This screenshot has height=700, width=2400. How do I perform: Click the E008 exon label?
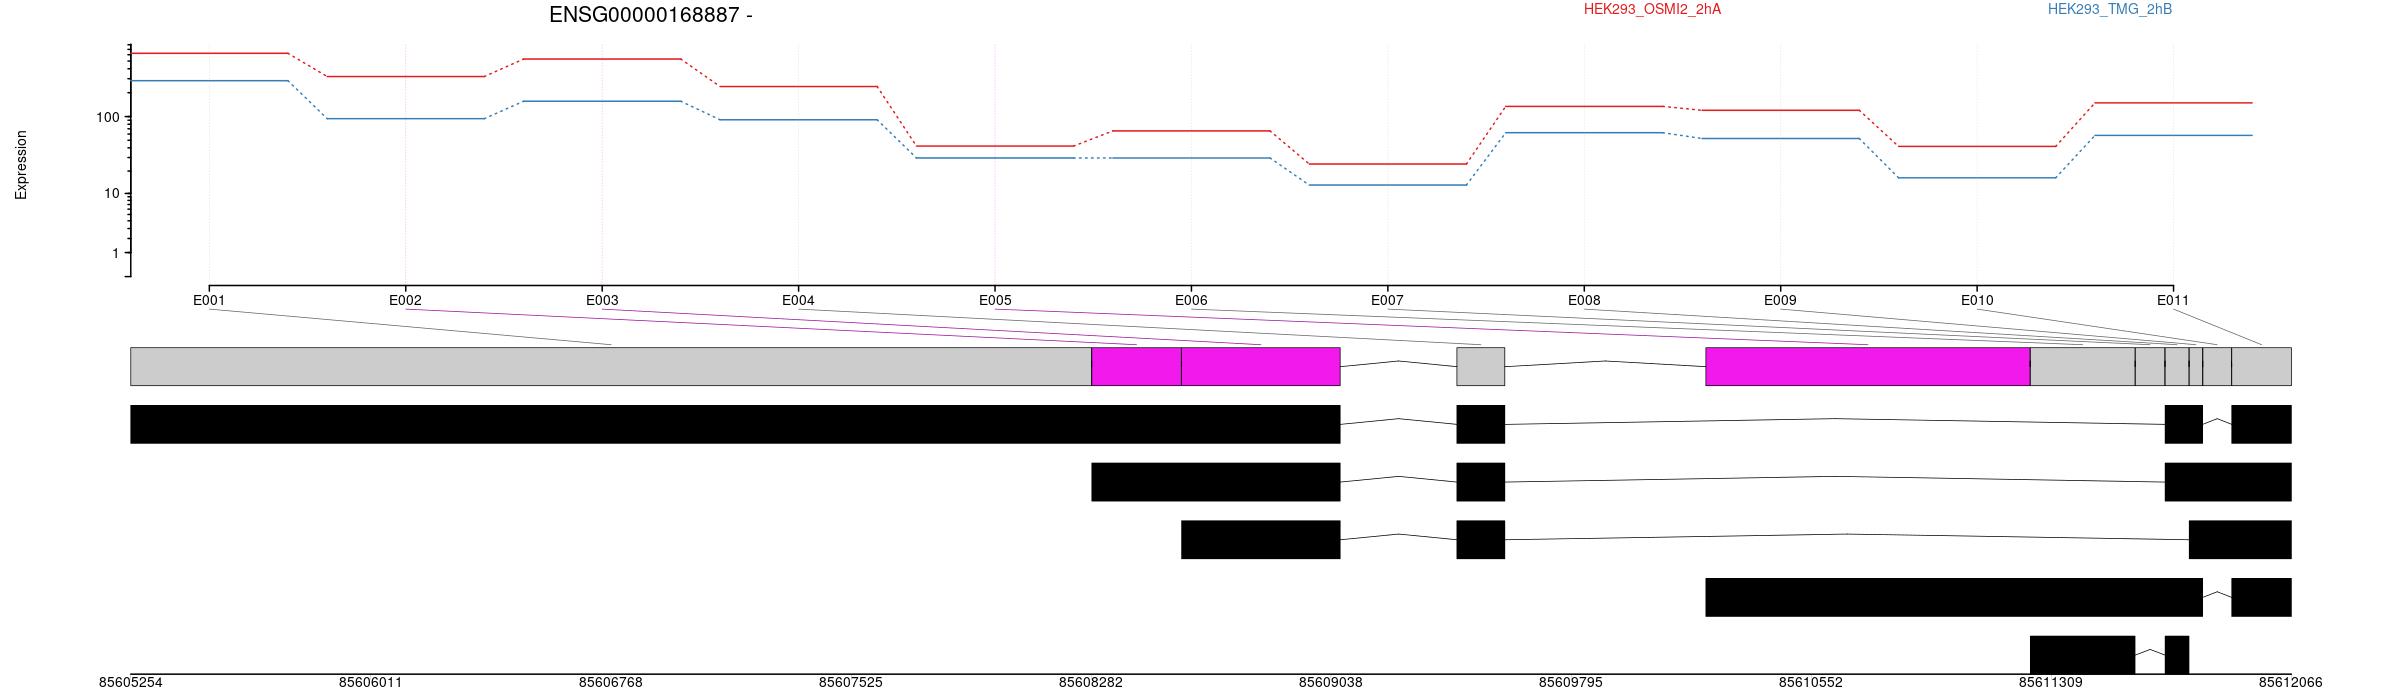pyautogui.click(x=1584, y=300)
